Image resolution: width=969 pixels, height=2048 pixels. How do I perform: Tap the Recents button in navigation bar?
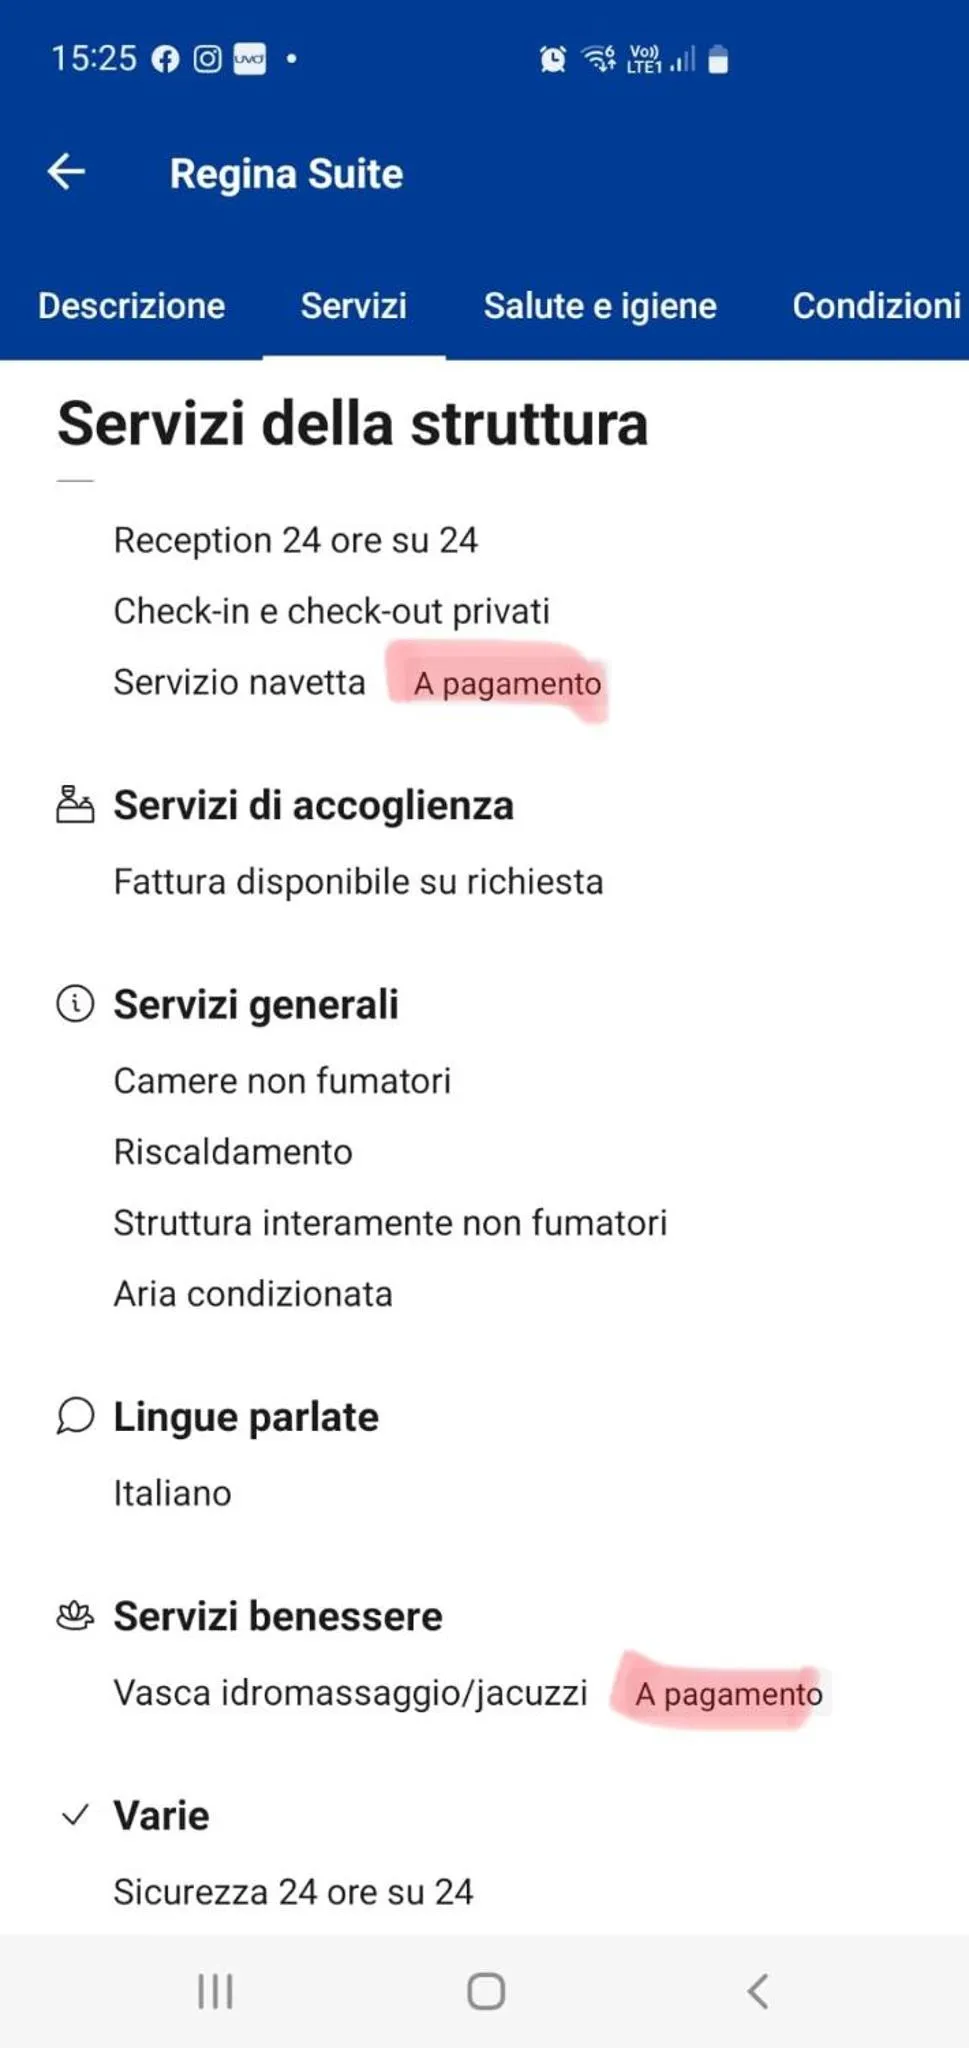tap(215, 1991)
